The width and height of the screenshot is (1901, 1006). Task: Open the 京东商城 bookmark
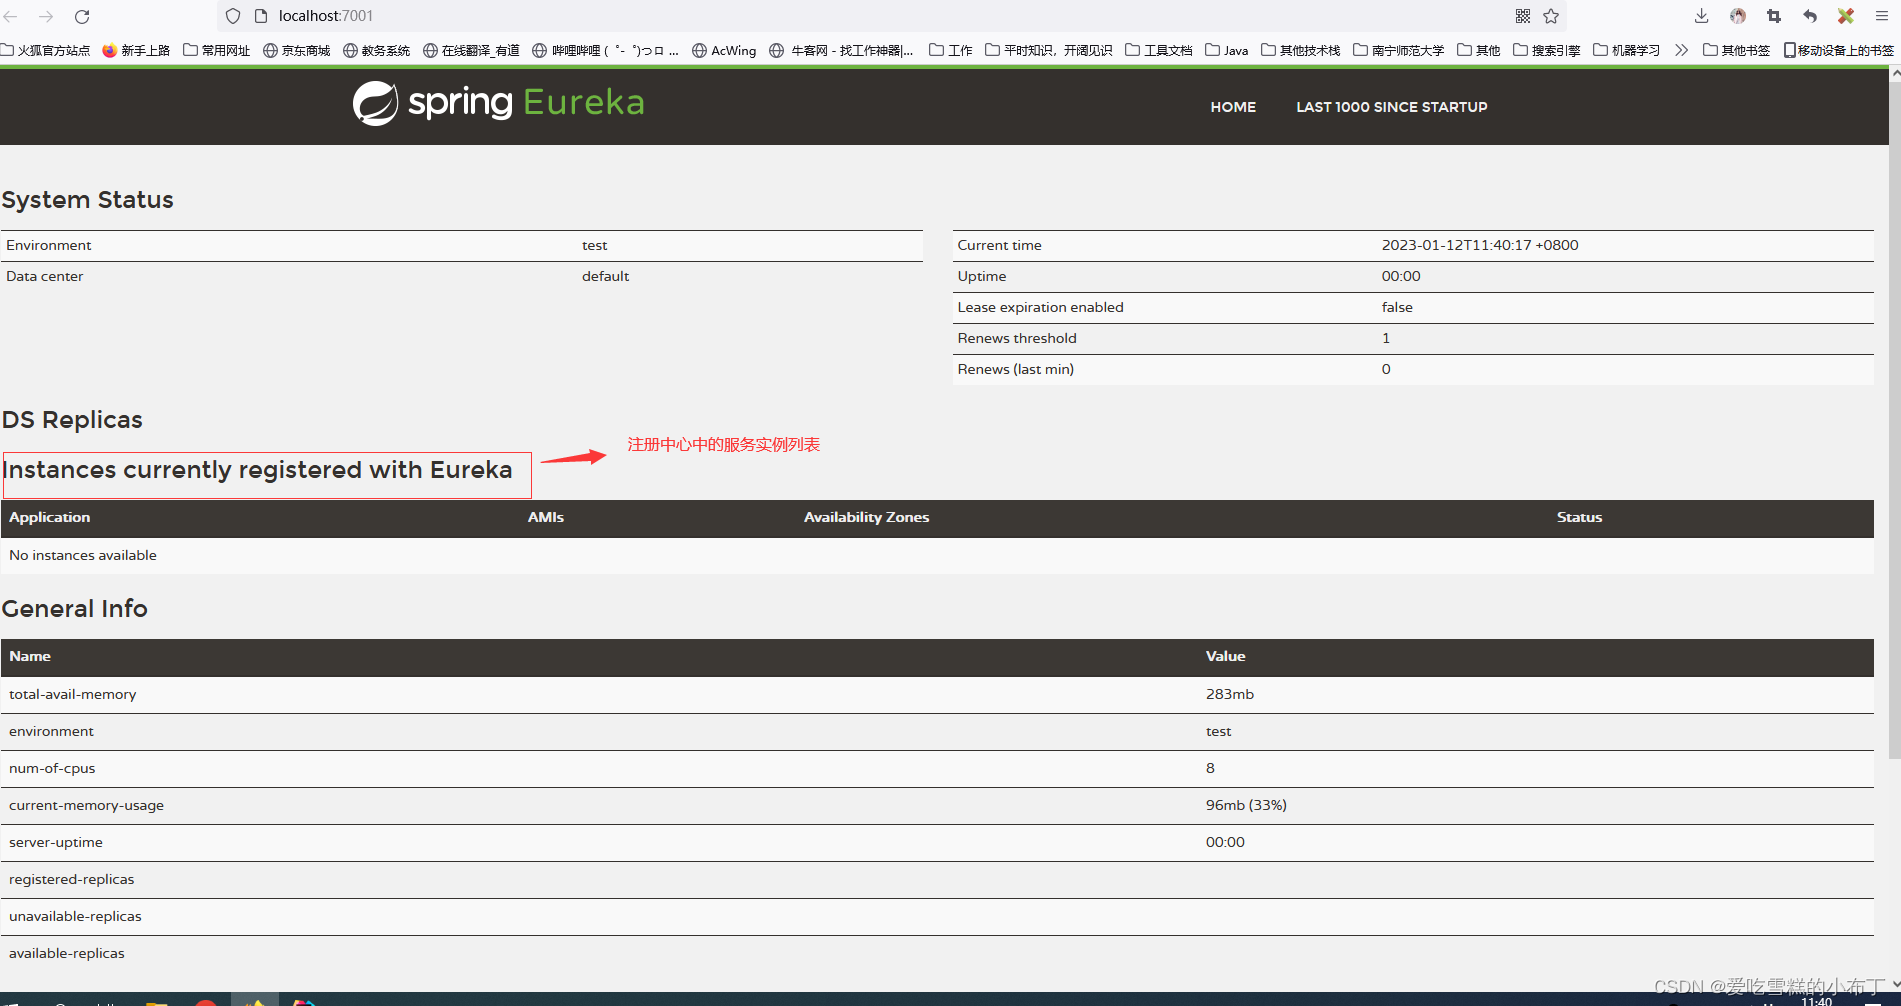(297, 50)
